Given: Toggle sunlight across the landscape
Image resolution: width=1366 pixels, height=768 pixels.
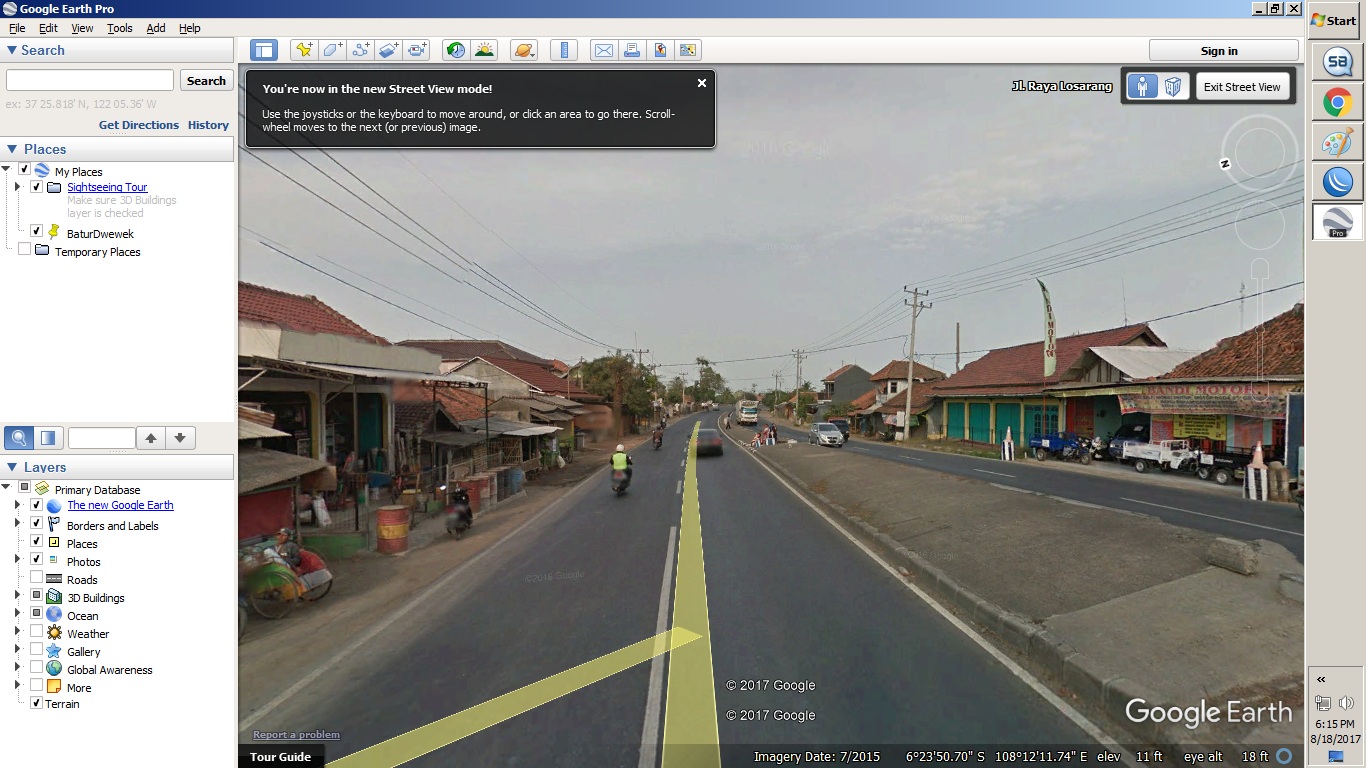Looking at the screenshot, I should pyautogui.click(x=484, y=50).
